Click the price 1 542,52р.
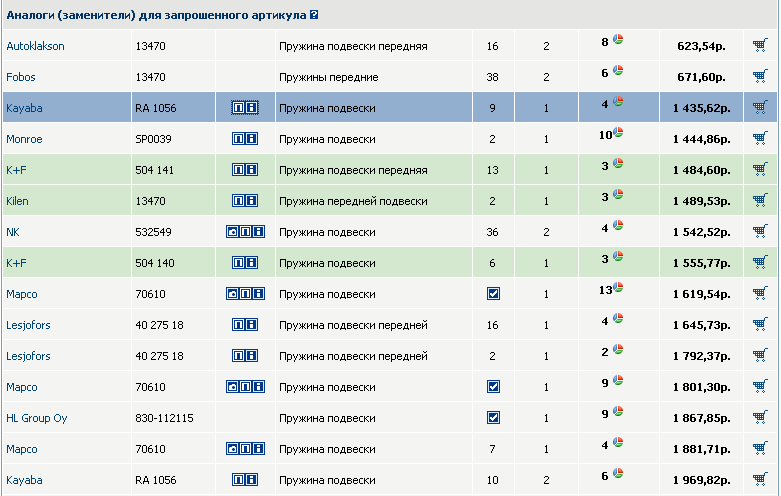Screen dimensions: 781x496 coord(701,232)
